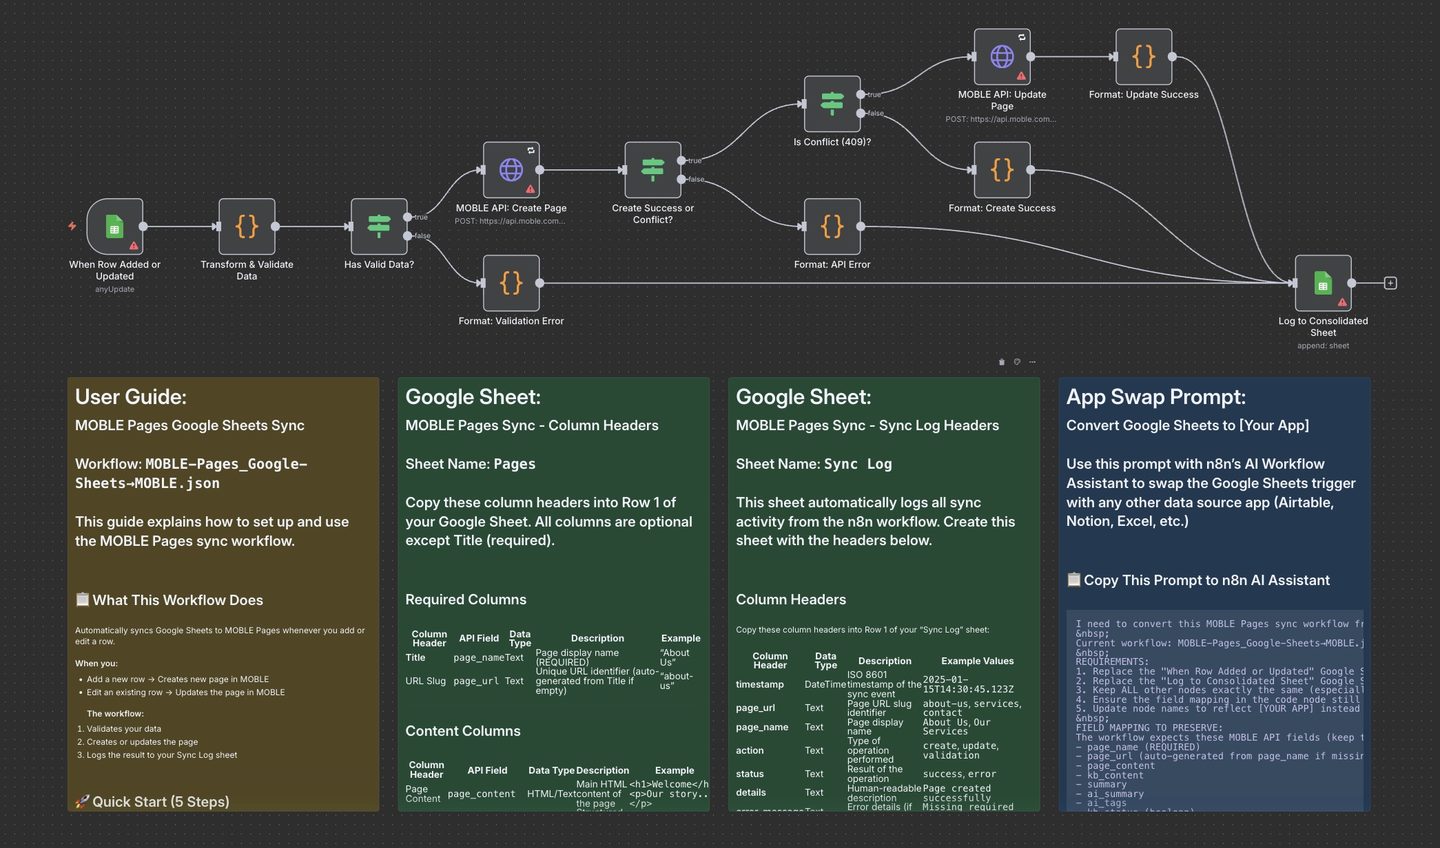Click the Format: Update Success code node
1440x848 pixels.
coord(1143,57)
